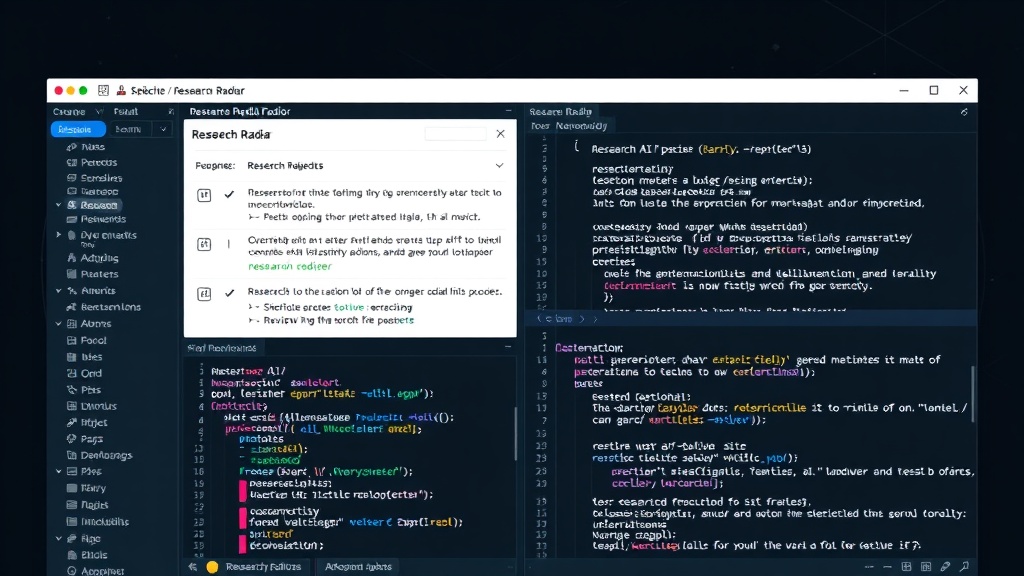1024x576 pixels.
Task: Click the link icon in right panel header
Action: (x=964, y=112)
